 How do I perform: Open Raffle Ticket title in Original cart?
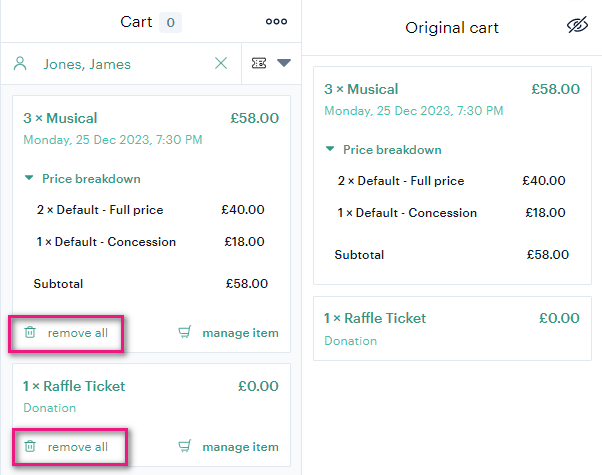click(x=375, y=318)
